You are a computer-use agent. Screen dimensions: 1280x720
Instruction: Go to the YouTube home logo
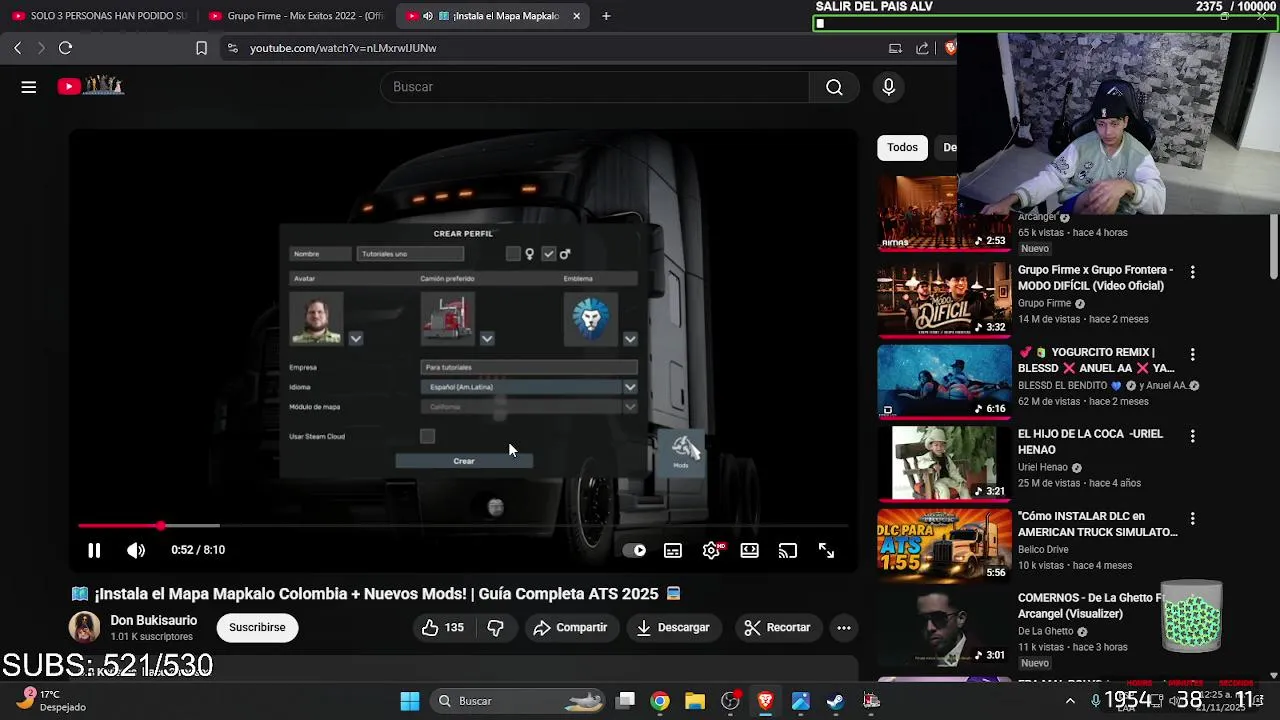90,87
